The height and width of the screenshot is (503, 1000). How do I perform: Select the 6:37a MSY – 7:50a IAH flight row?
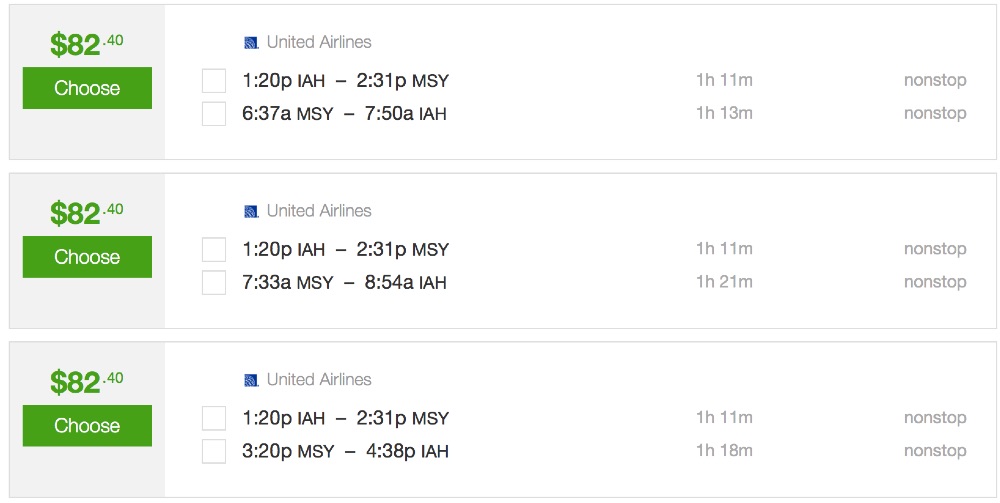pyautogui.click(x=344, y=114)
